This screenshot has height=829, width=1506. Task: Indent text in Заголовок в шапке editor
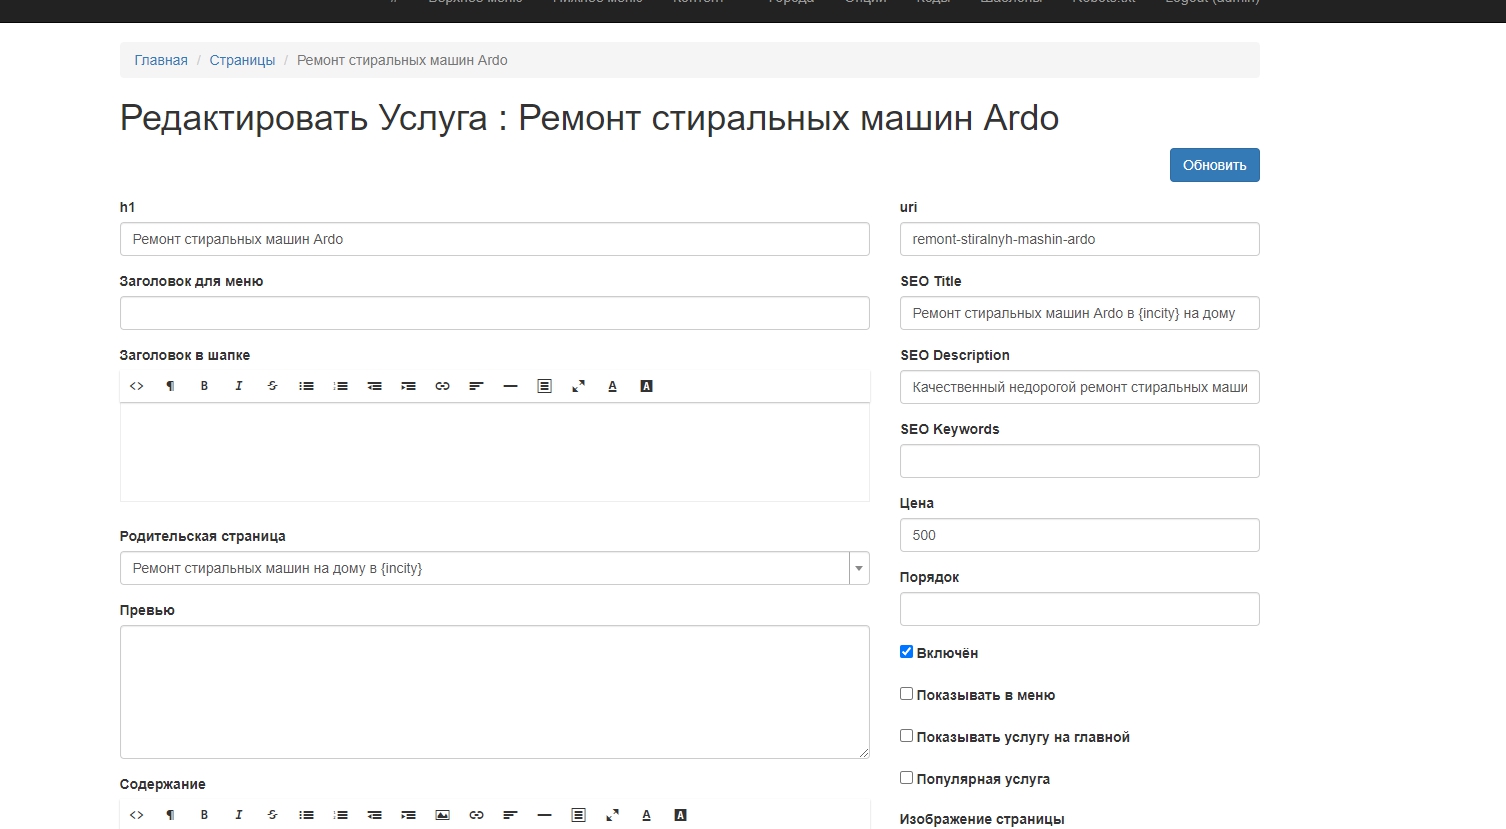[409, 386]
